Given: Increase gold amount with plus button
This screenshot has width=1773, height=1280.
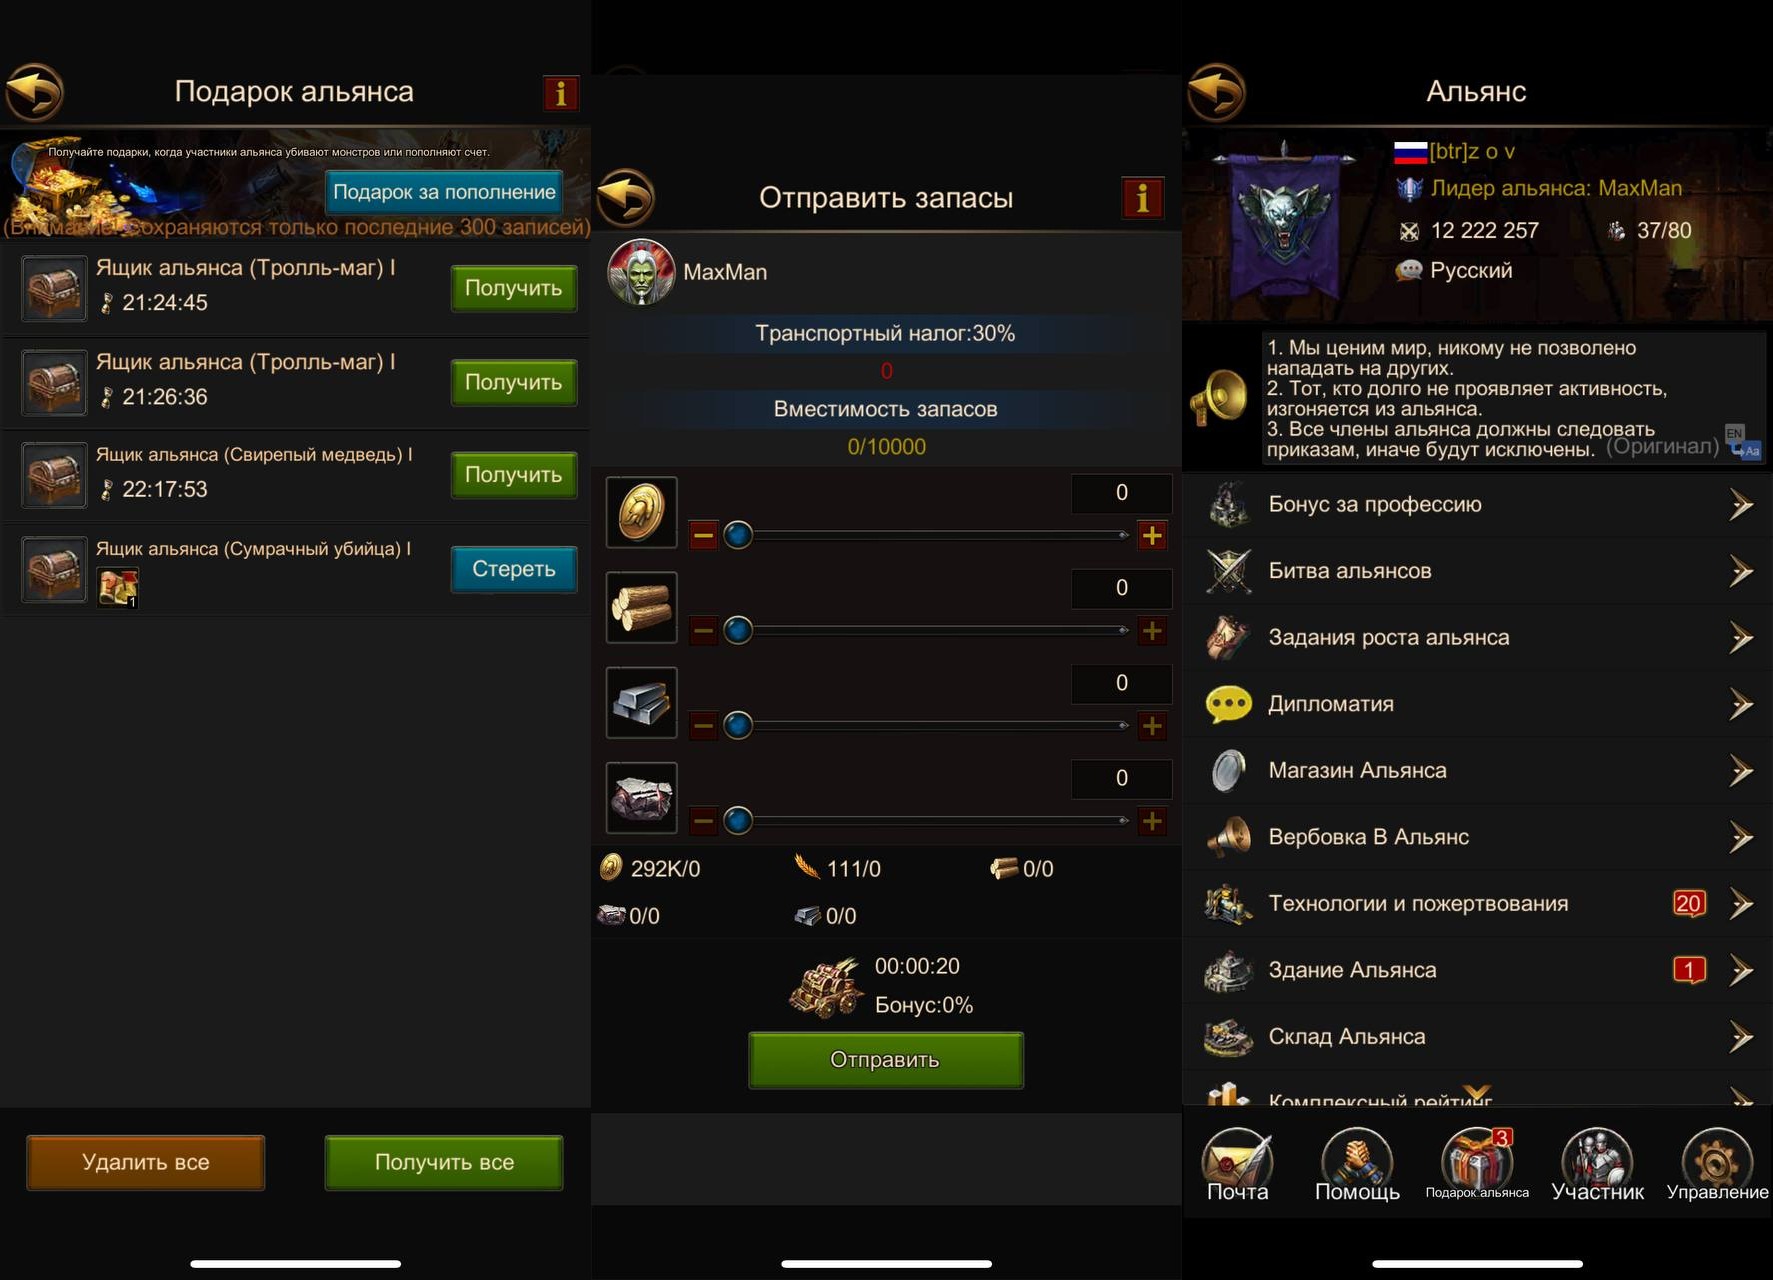Looking at the screenshot, I should tap(1152, 536).
